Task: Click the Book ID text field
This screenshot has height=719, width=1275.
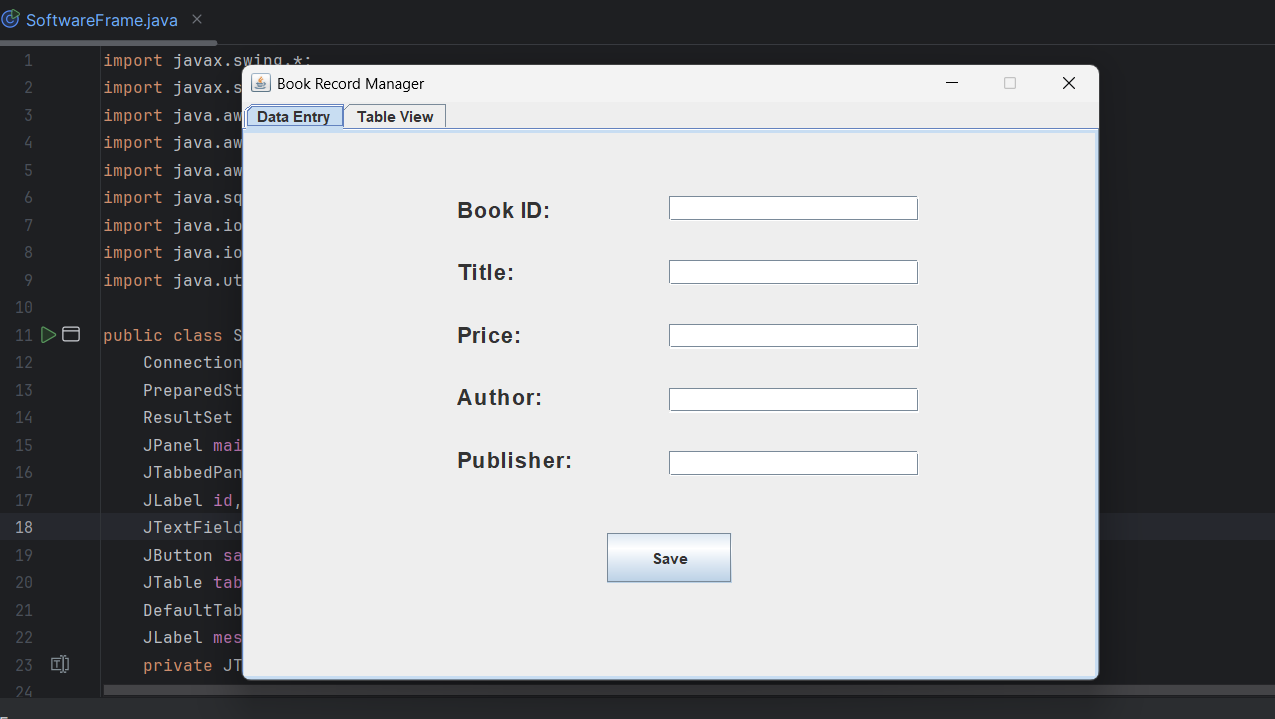Action: (793, 208)
